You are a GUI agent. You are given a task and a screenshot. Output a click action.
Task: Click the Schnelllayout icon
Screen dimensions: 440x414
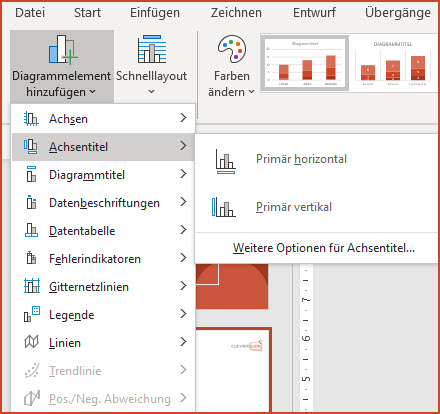(x=152, y=49)
